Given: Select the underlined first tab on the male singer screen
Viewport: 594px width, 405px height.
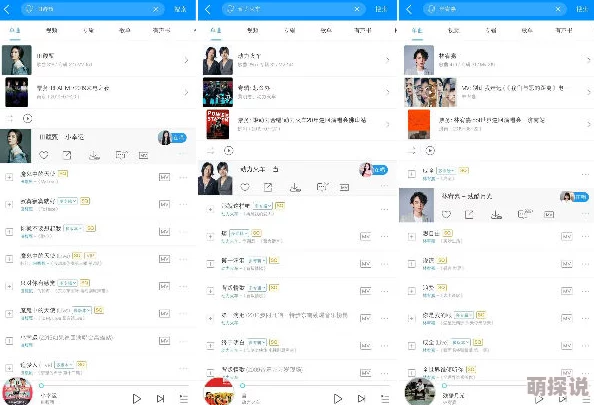Looking at the screenshot, I should [417, 30].
